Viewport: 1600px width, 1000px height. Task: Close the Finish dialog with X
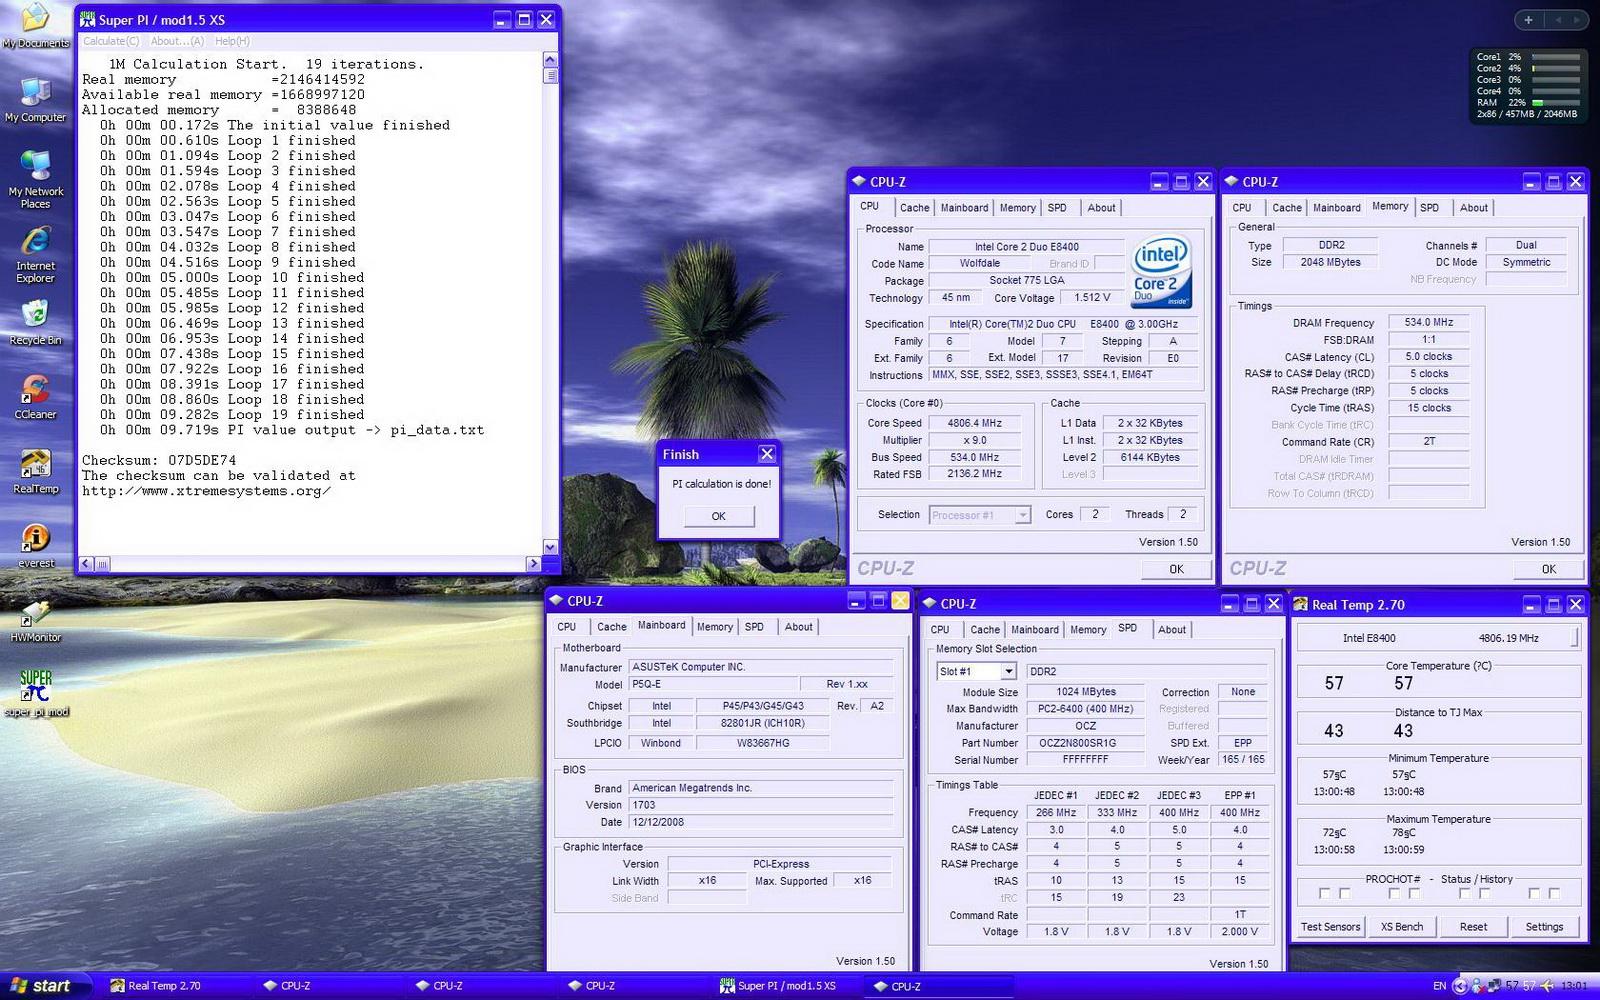coord(766,454)
